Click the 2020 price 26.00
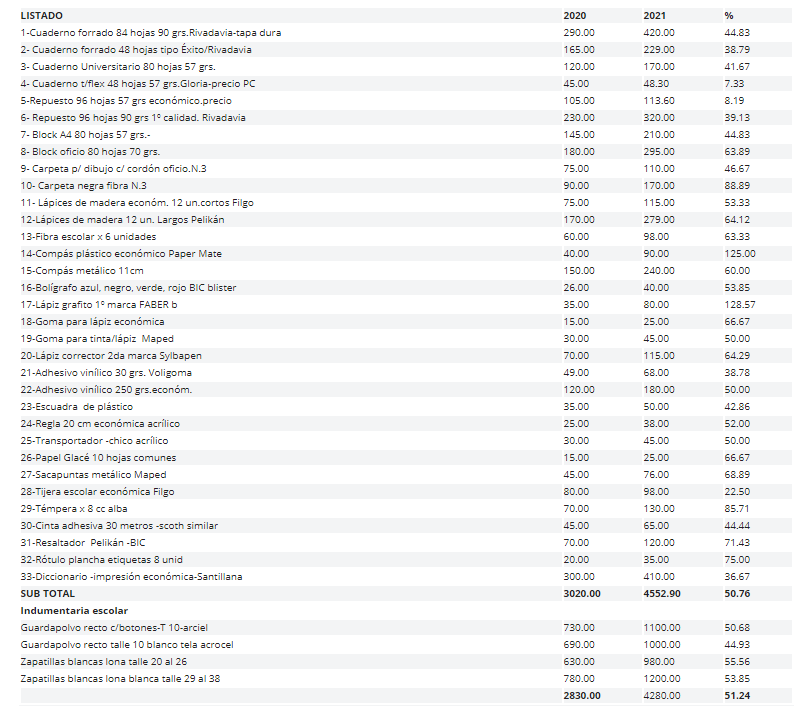 click(576, 288)
